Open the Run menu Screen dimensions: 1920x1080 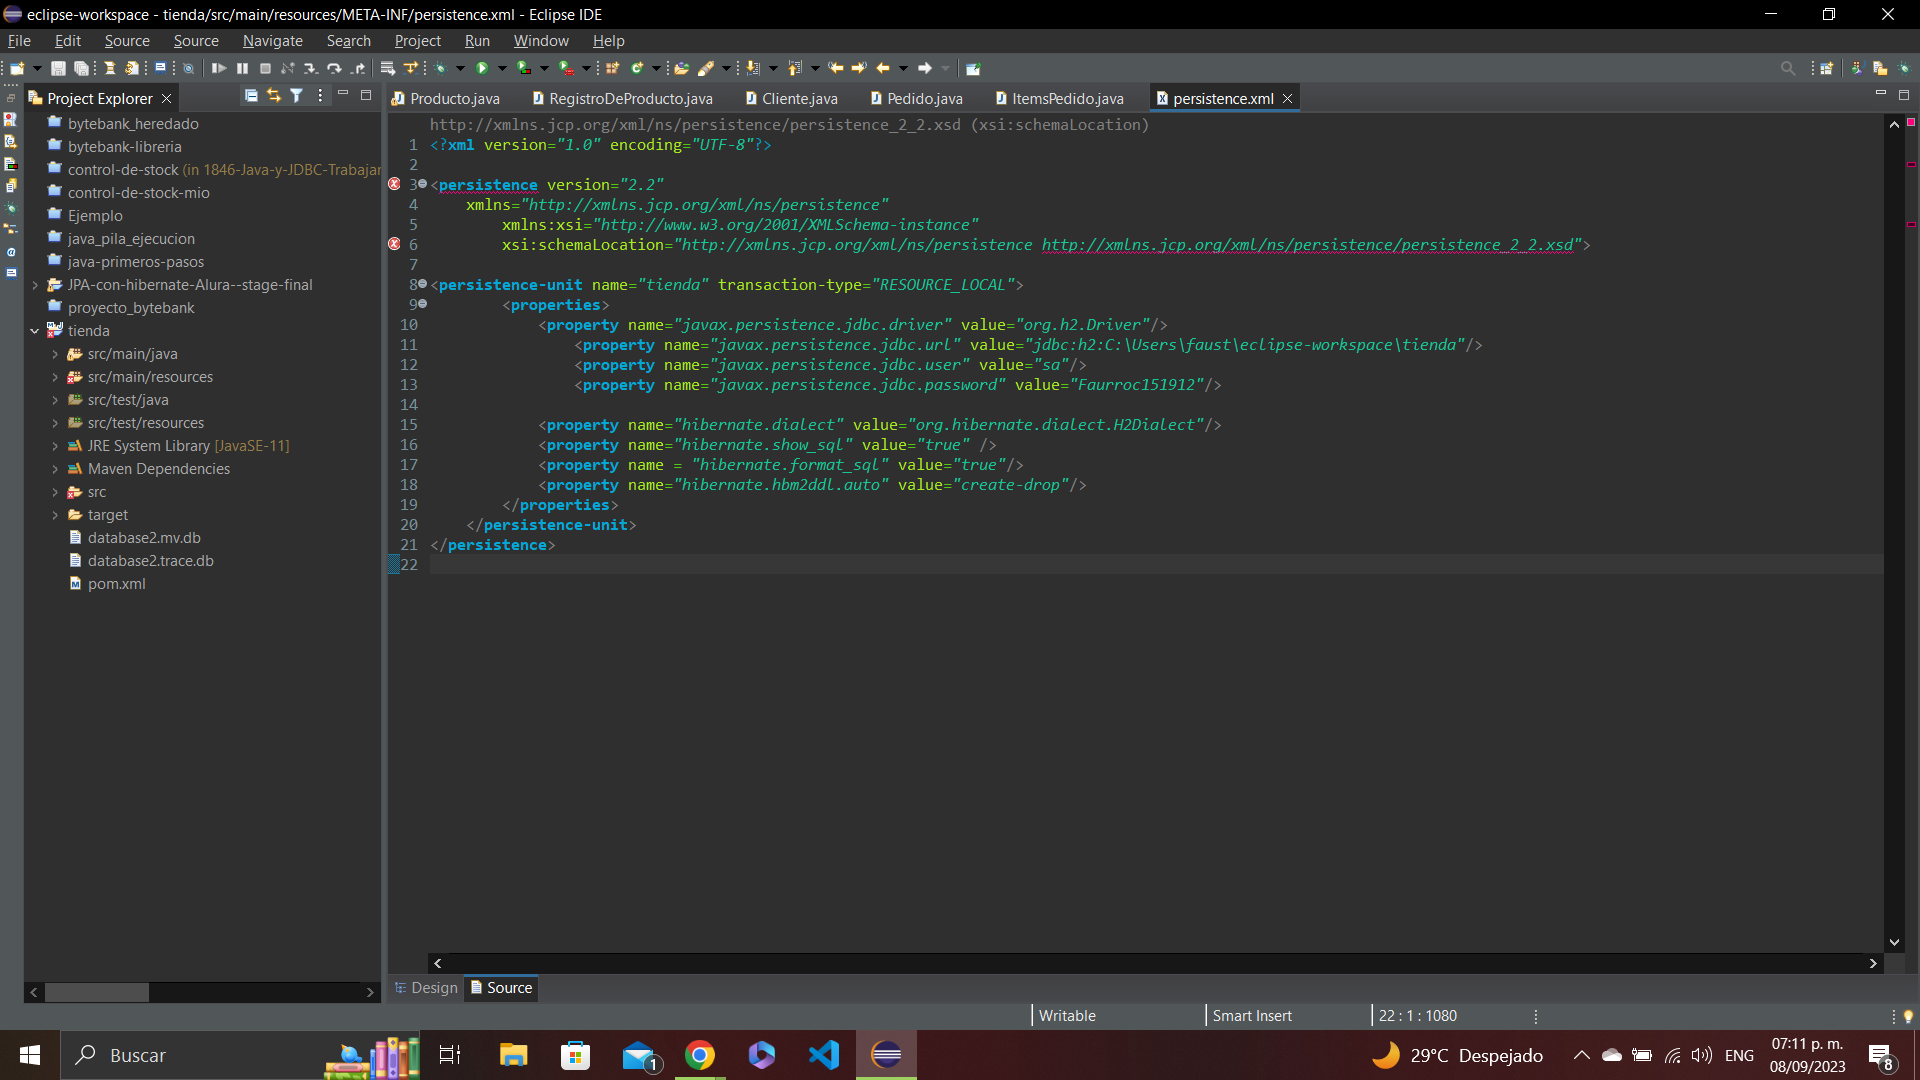click(479, 40)
